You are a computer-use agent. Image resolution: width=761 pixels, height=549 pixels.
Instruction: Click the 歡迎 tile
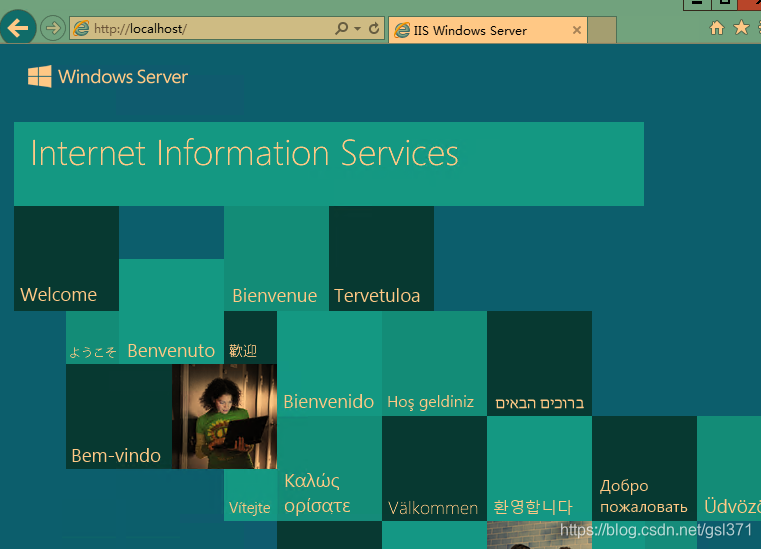pos(250,337)
